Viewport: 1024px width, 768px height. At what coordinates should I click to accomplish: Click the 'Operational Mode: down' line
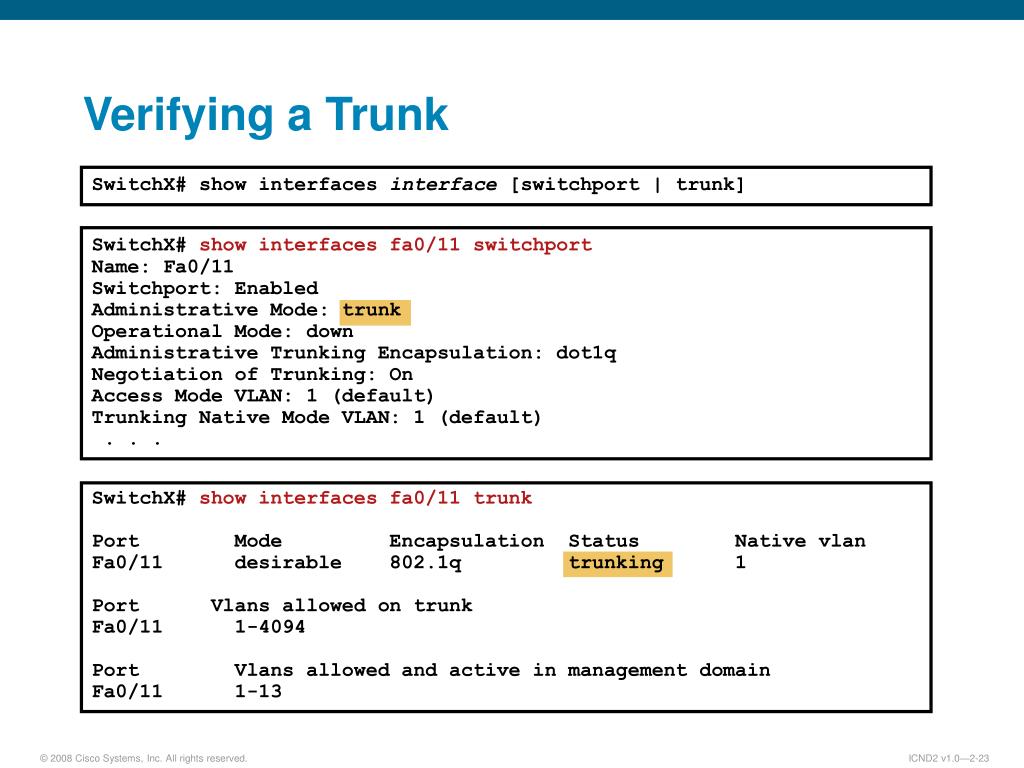pyautogui.click(x=222, y=331)
